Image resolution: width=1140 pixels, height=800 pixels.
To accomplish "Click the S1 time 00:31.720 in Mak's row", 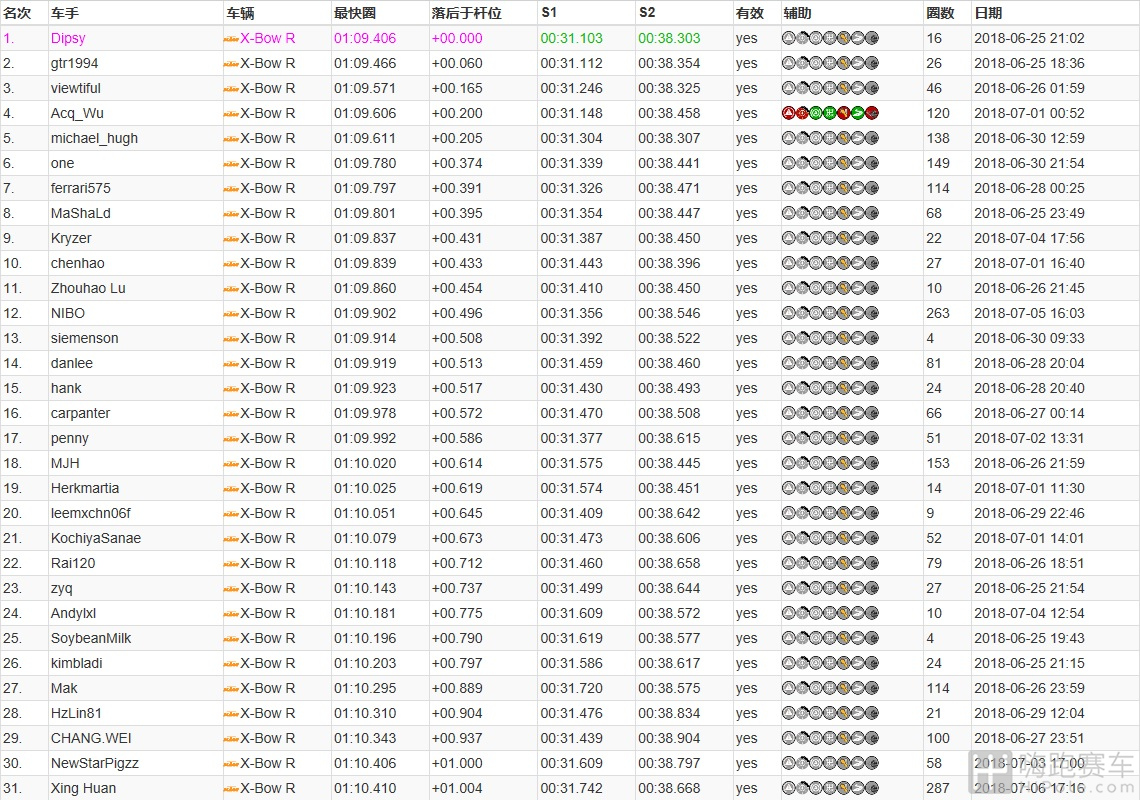I will (x=571, y=688).
